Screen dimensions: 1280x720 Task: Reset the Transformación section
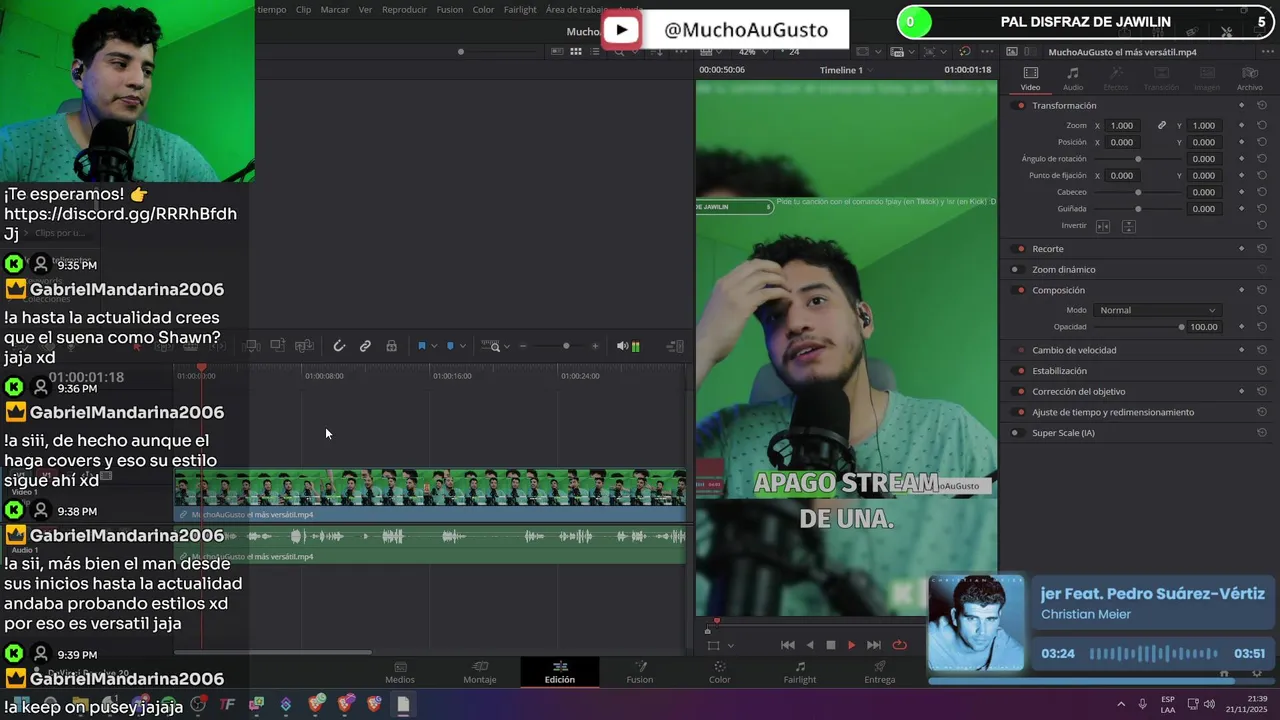[x=1262, y=106]
